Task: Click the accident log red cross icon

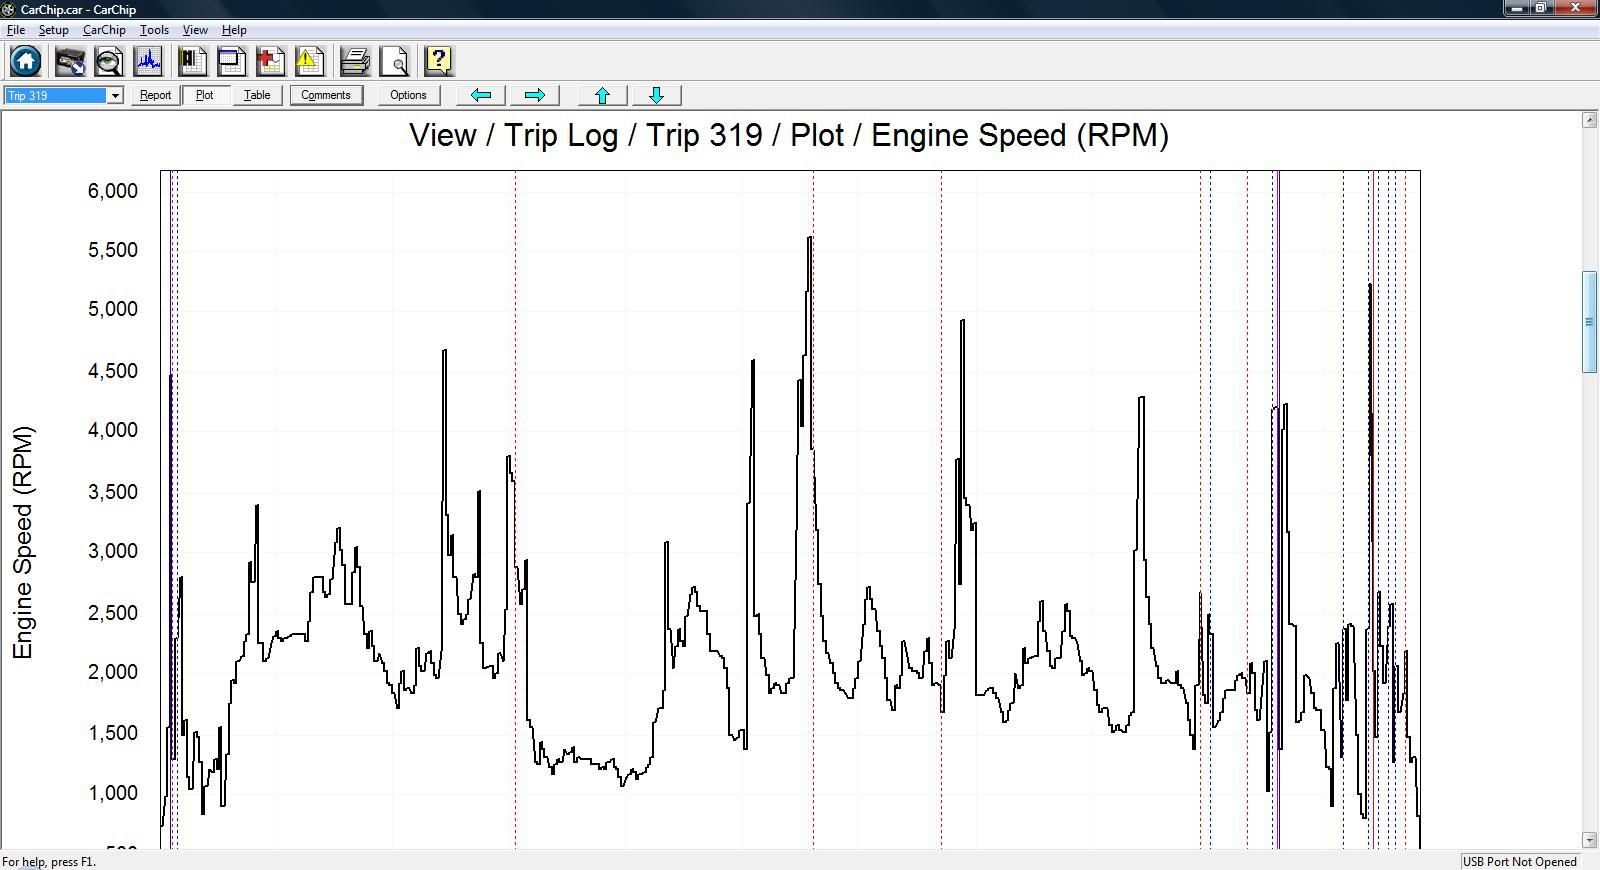Action: (x=270, y=62)
